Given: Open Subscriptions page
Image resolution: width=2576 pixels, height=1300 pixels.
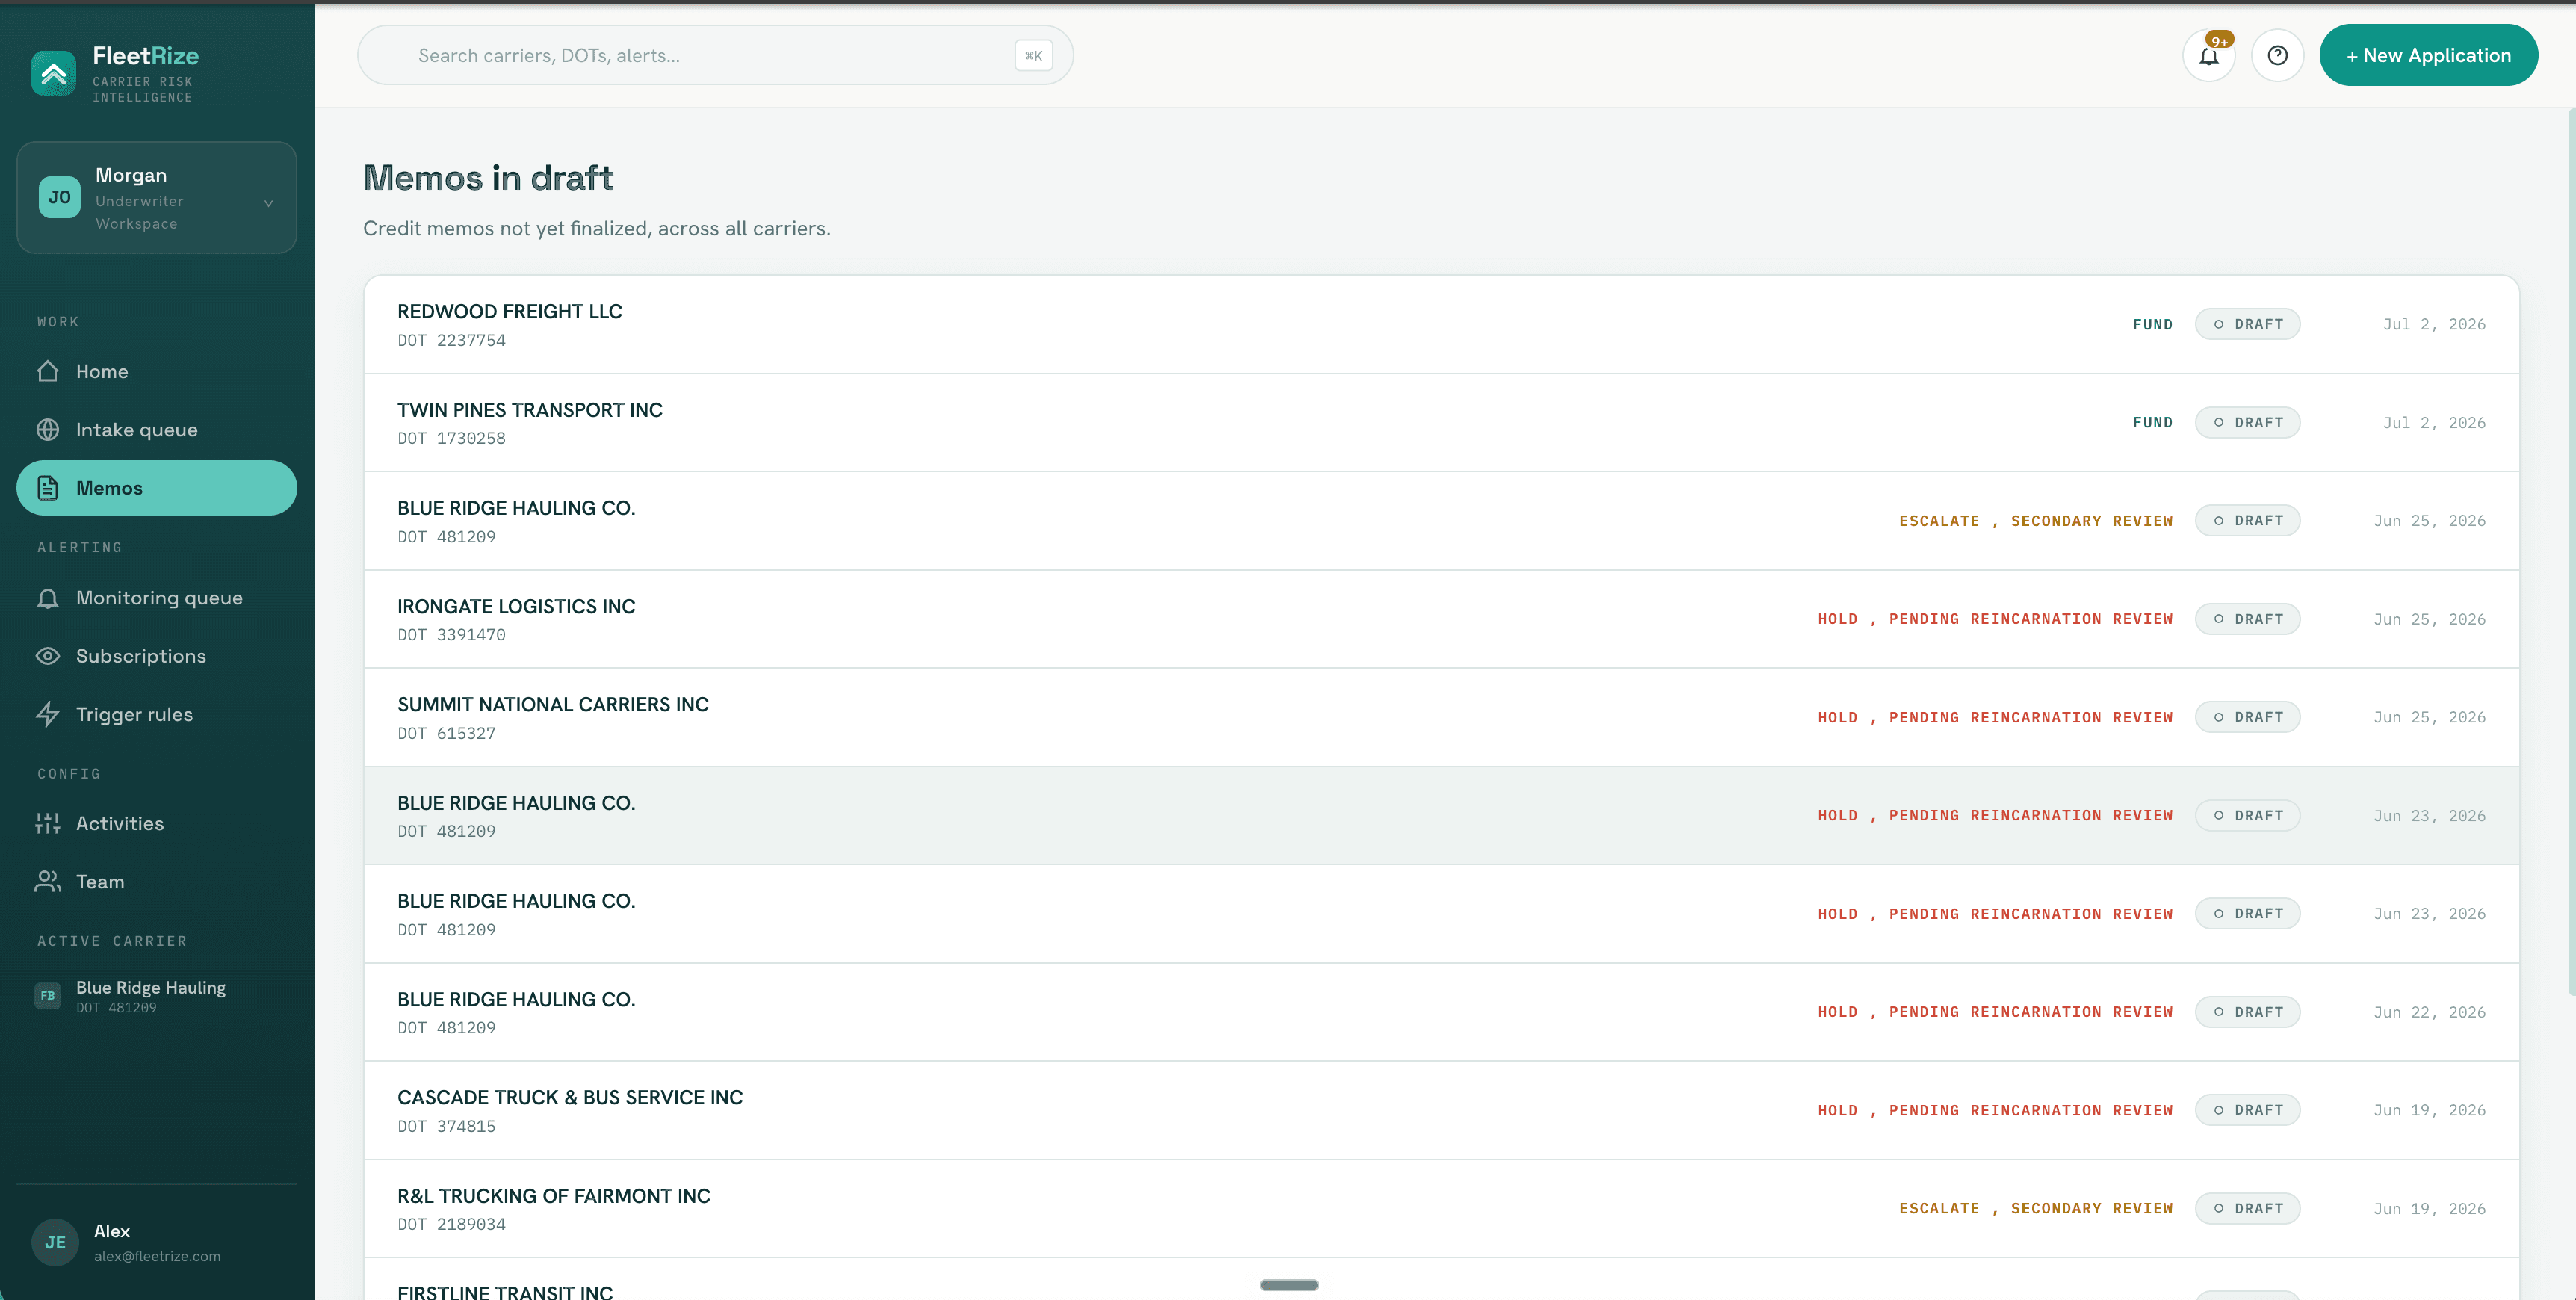Looking at the screenshot, I should click(157, 656).
